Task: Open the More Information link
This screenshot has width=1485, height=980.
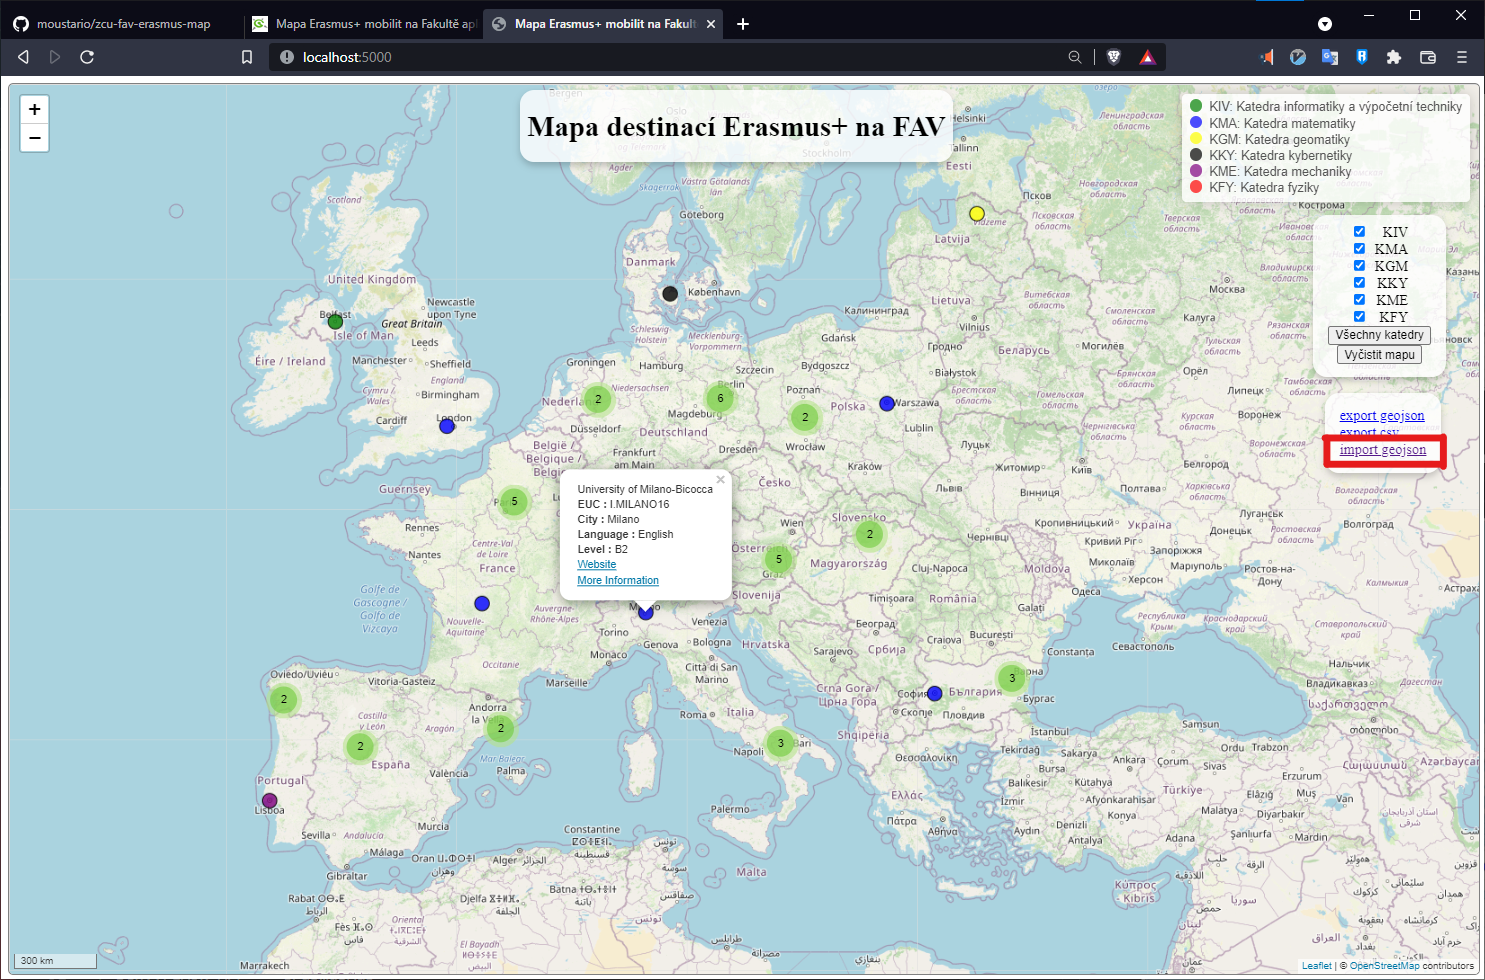Action: coord(618,580)
